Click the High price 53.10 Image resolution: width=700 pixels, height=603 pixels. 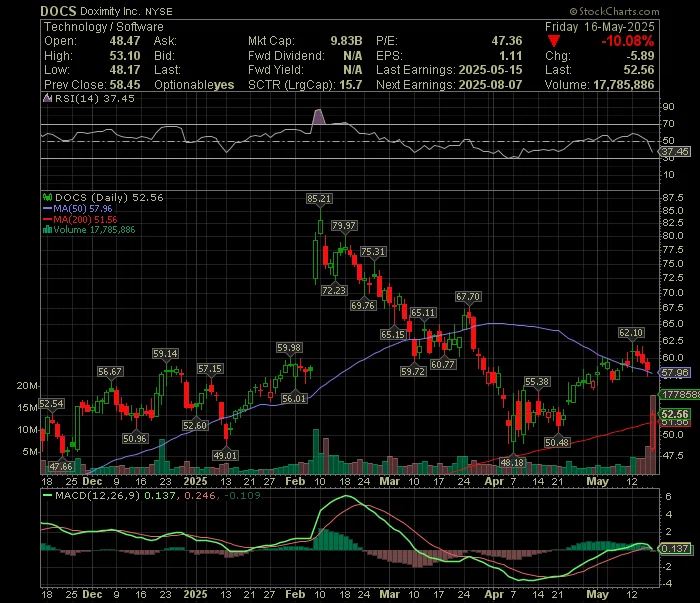tap(125, 56)
